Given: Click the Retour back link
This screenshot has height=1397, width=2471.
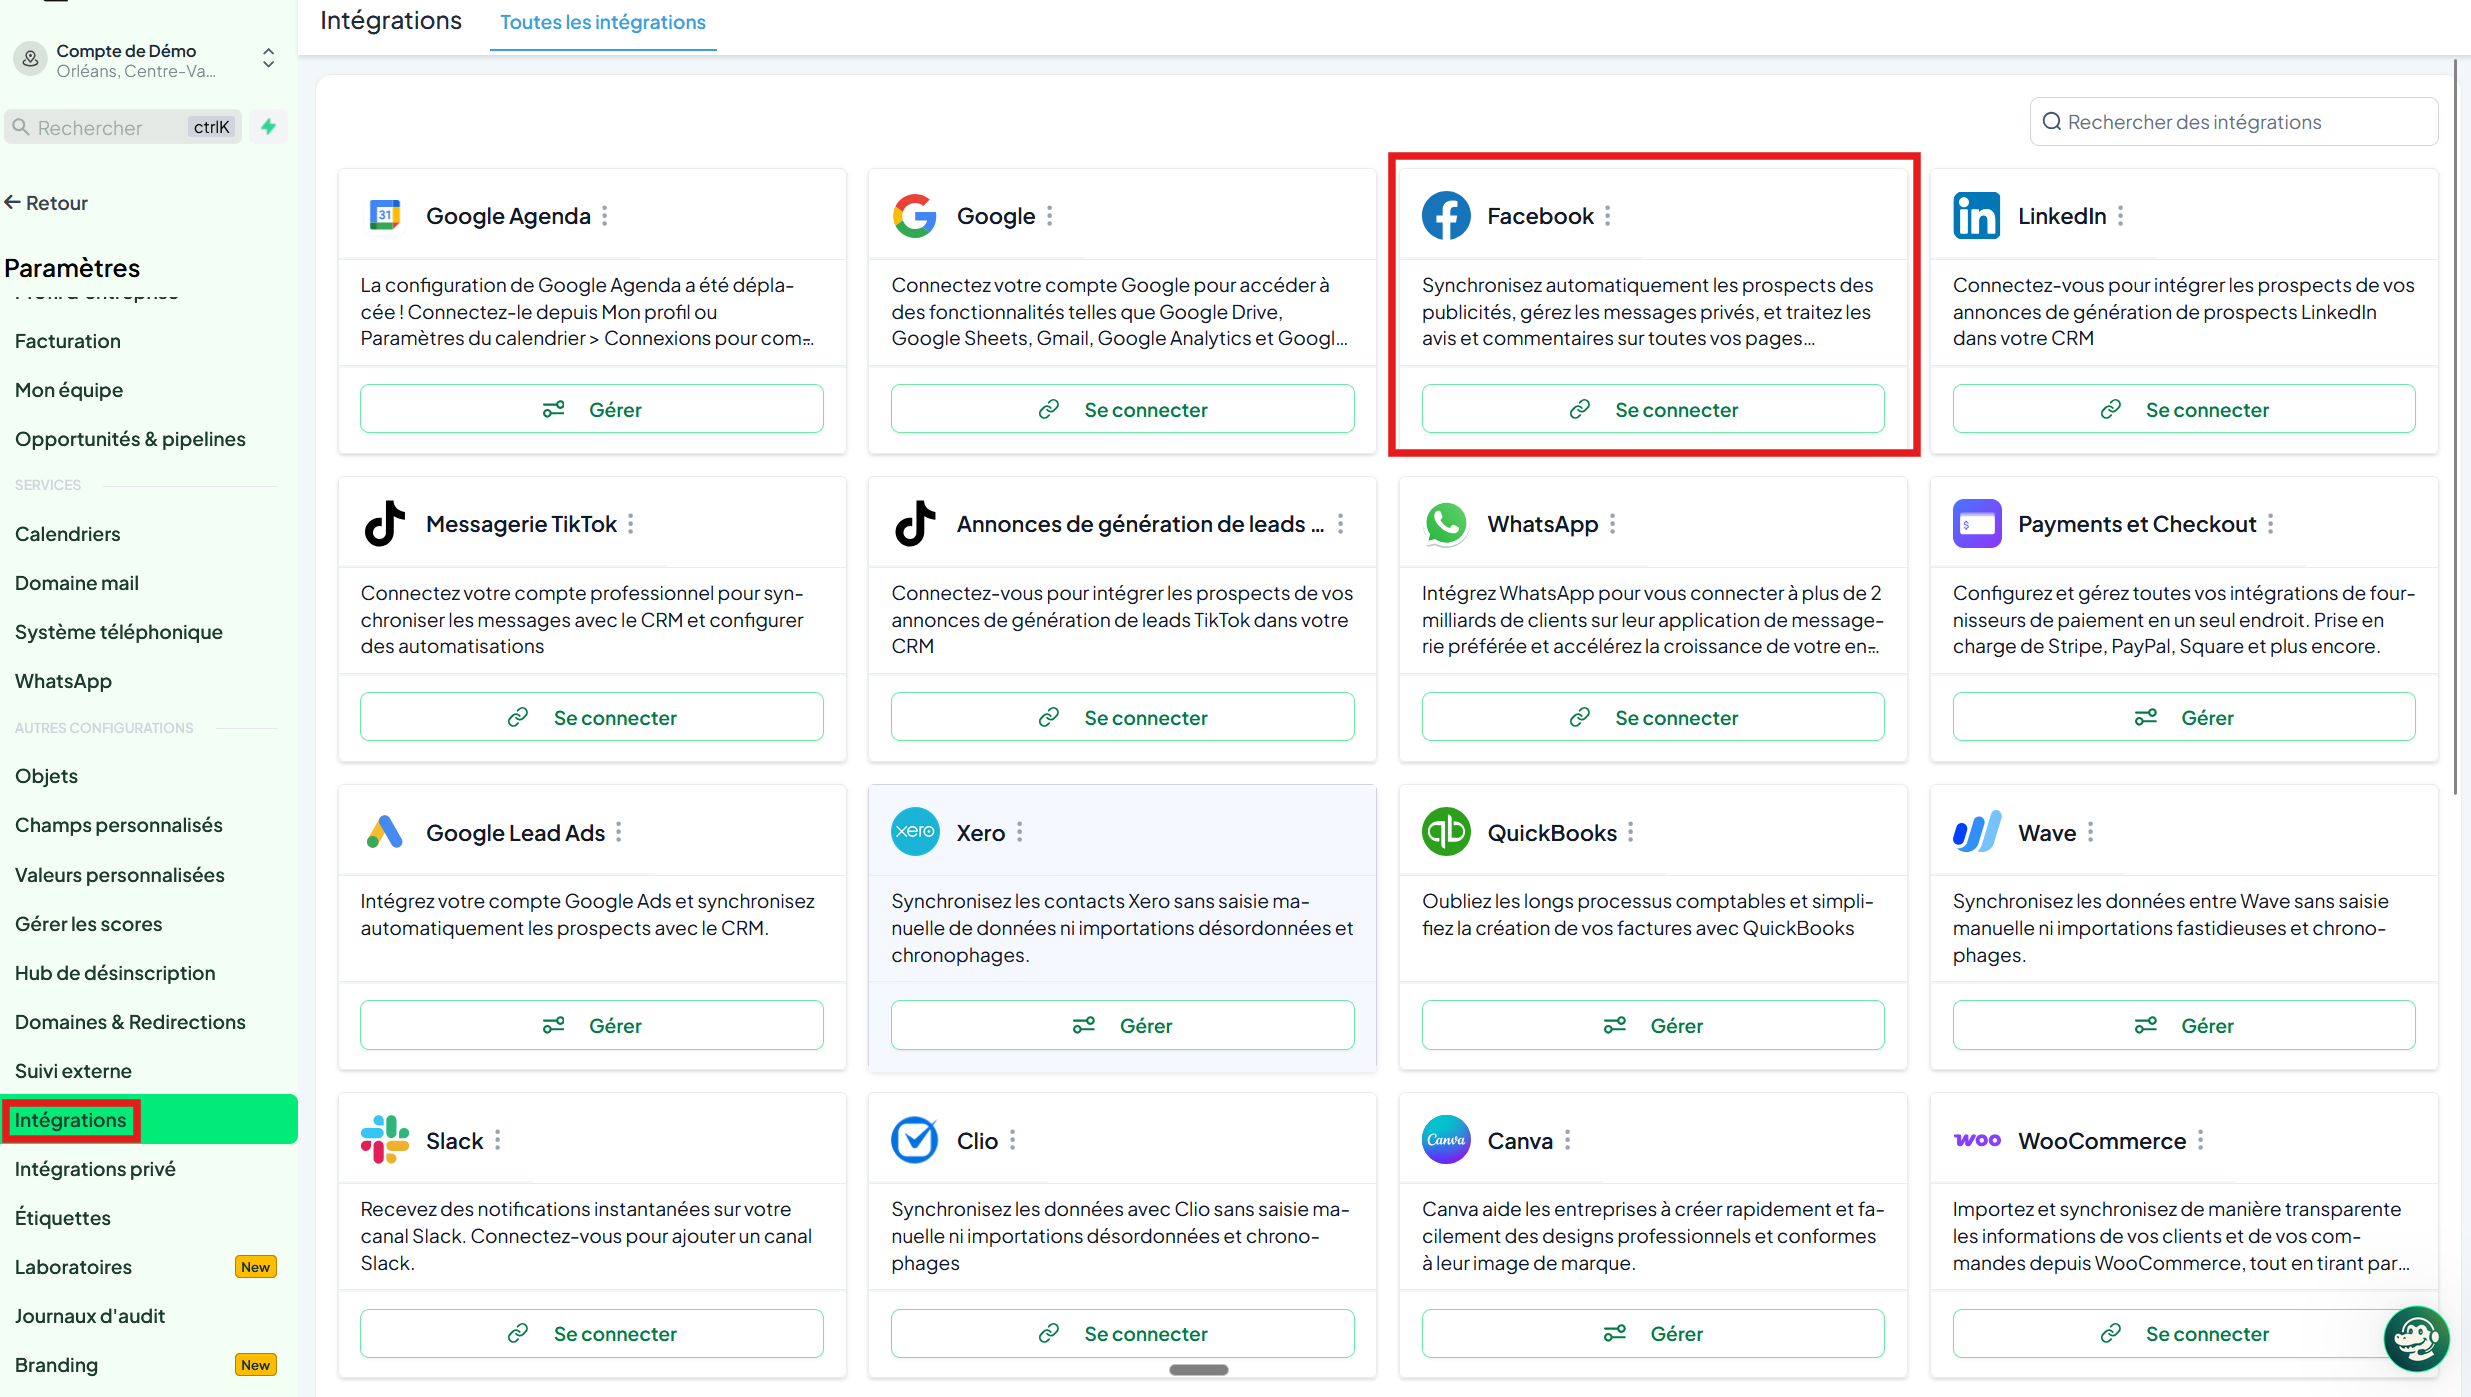Looking at the screenshot, I should 46,203.
